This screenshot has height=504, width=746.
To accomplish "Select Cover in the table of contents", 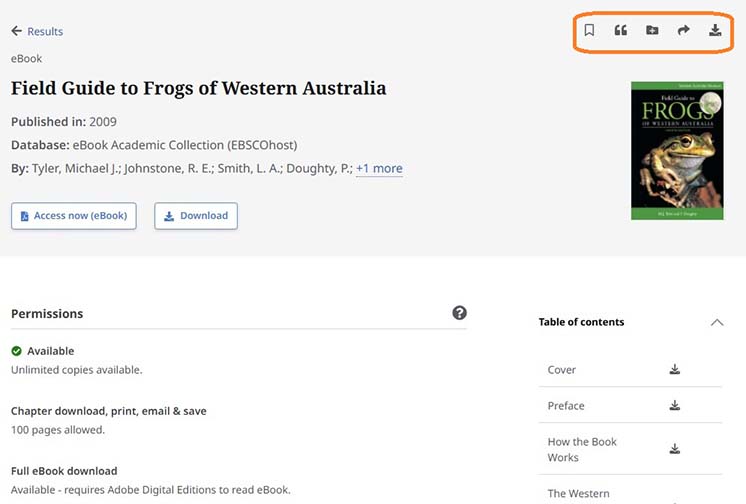I will pyautogui.click(x=562, y=370).
